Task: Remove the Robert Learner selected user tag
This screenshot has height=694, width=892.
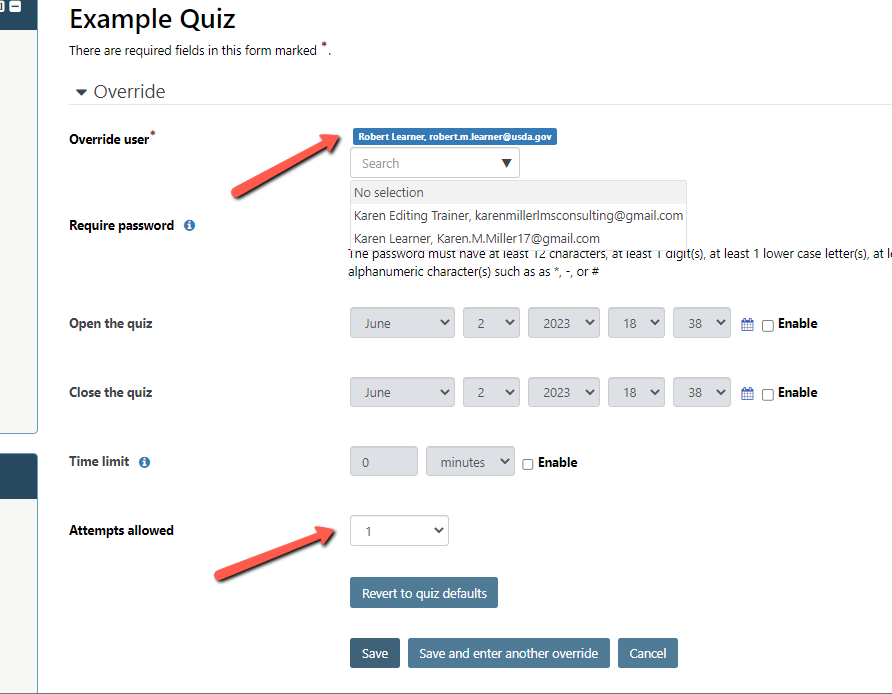Action: pyautogui.click(x=454, y=137)
